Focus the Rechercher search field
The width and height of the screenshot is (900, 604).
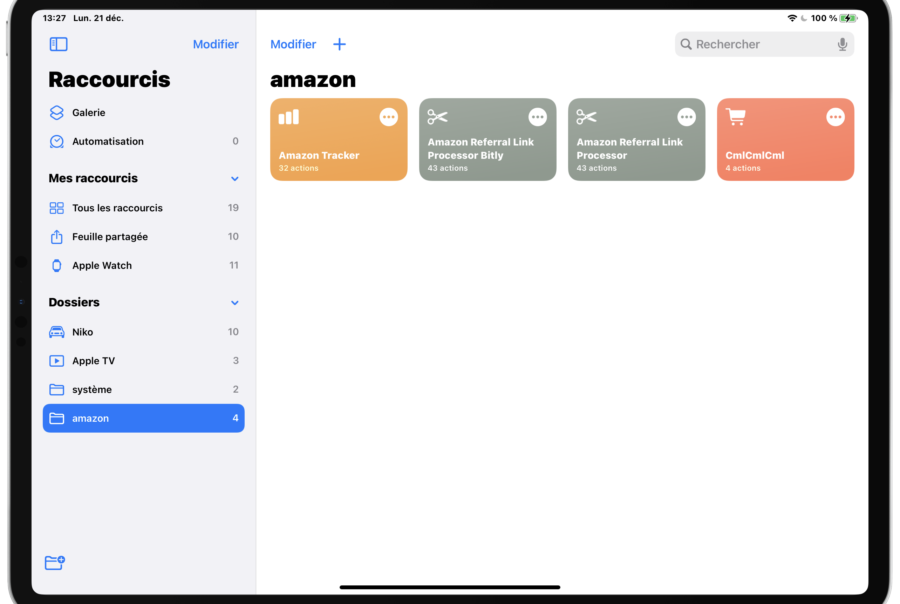click(764, 44)
